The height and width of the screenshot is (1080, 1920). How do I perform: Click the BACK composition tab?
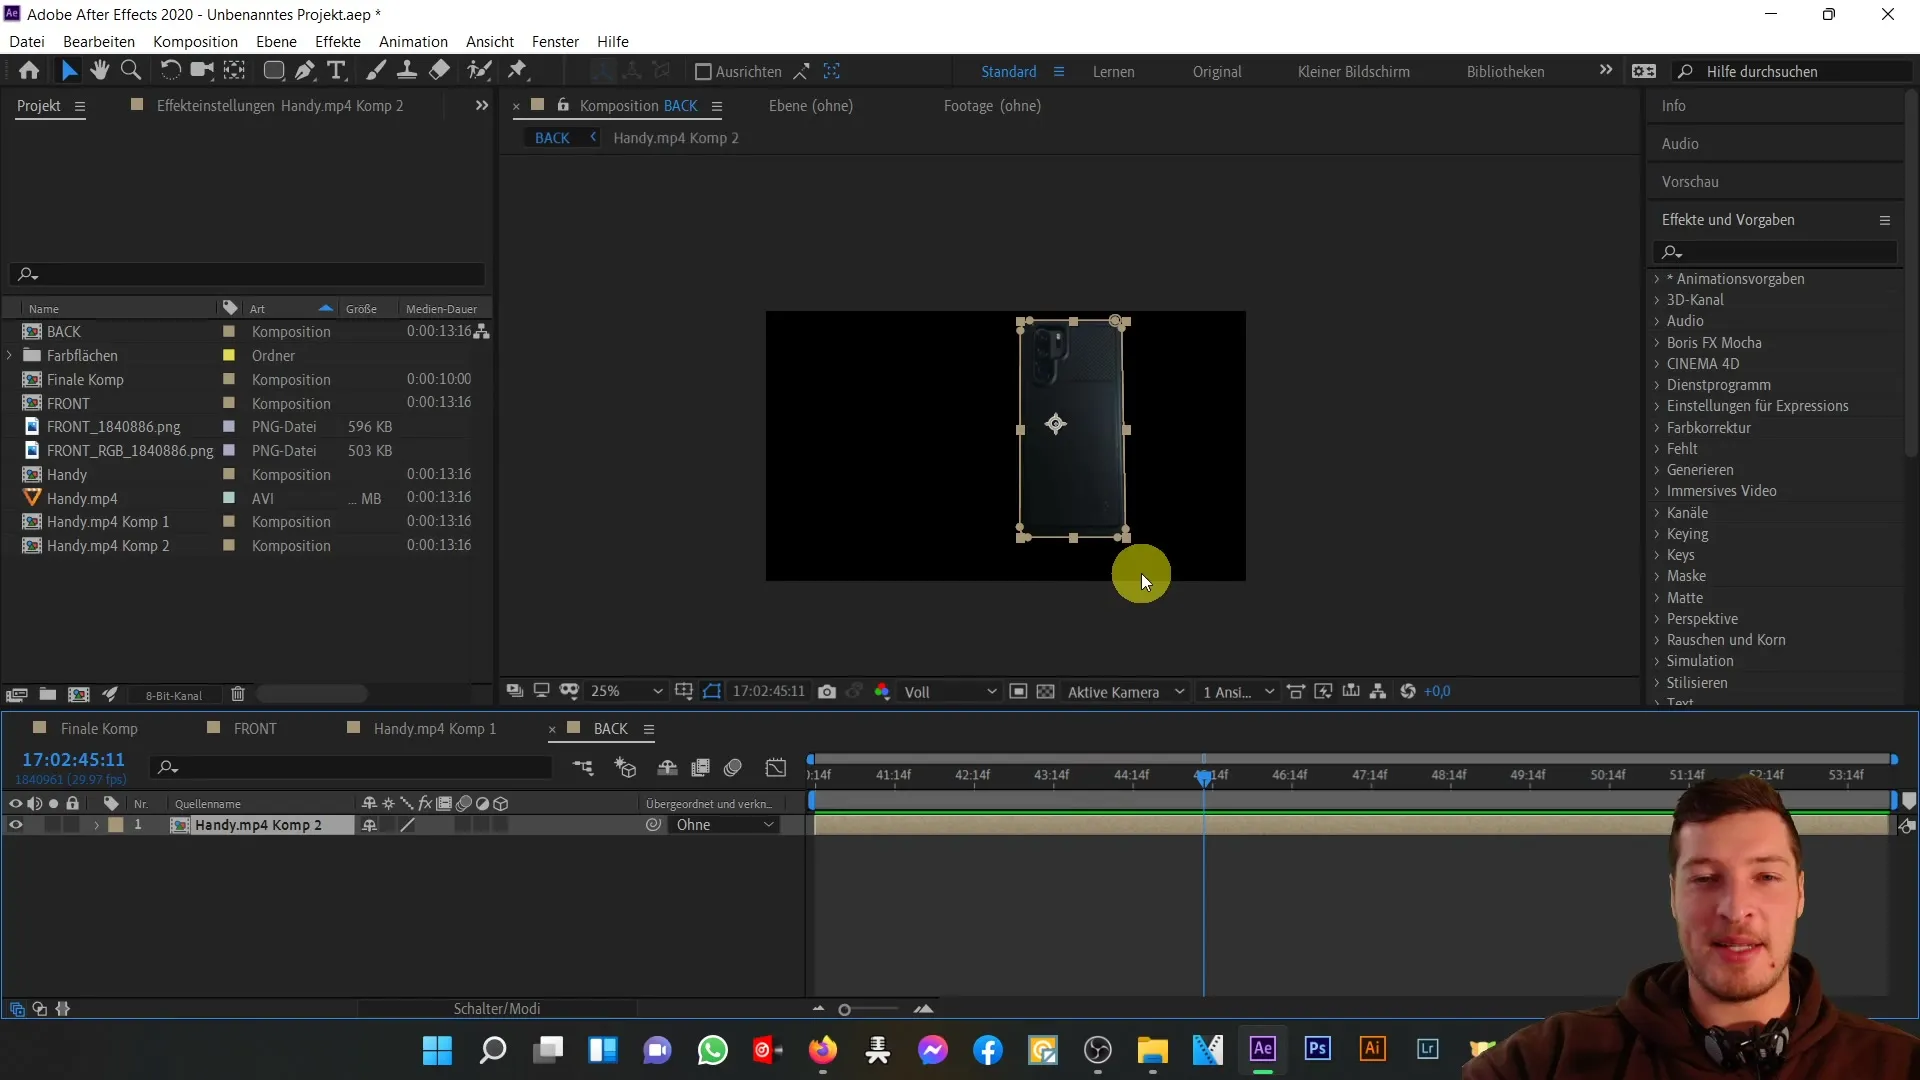coord(611,729)
